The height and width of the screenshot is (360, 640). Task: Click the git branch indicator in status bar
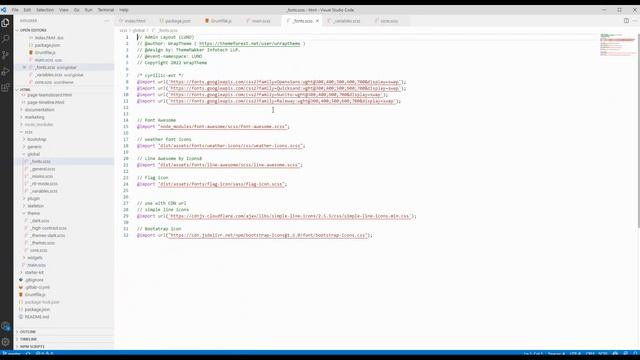[x=11, y=354]
